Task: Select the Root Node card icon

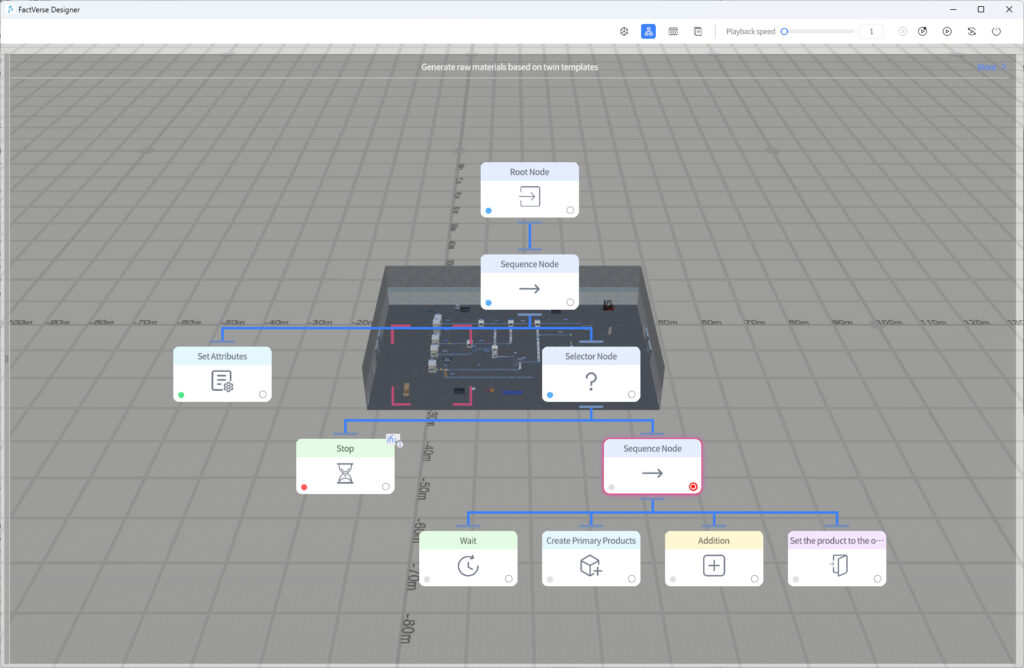Action: (x=530, y=196)
